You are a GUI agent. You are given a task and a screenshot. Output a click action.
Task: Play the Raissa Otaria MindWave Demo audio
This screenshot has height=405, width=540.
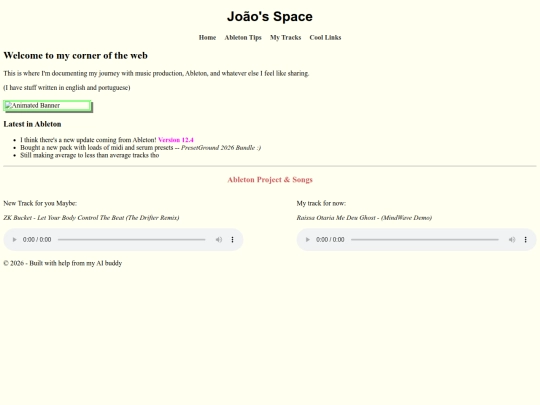[x=308, y=240]
